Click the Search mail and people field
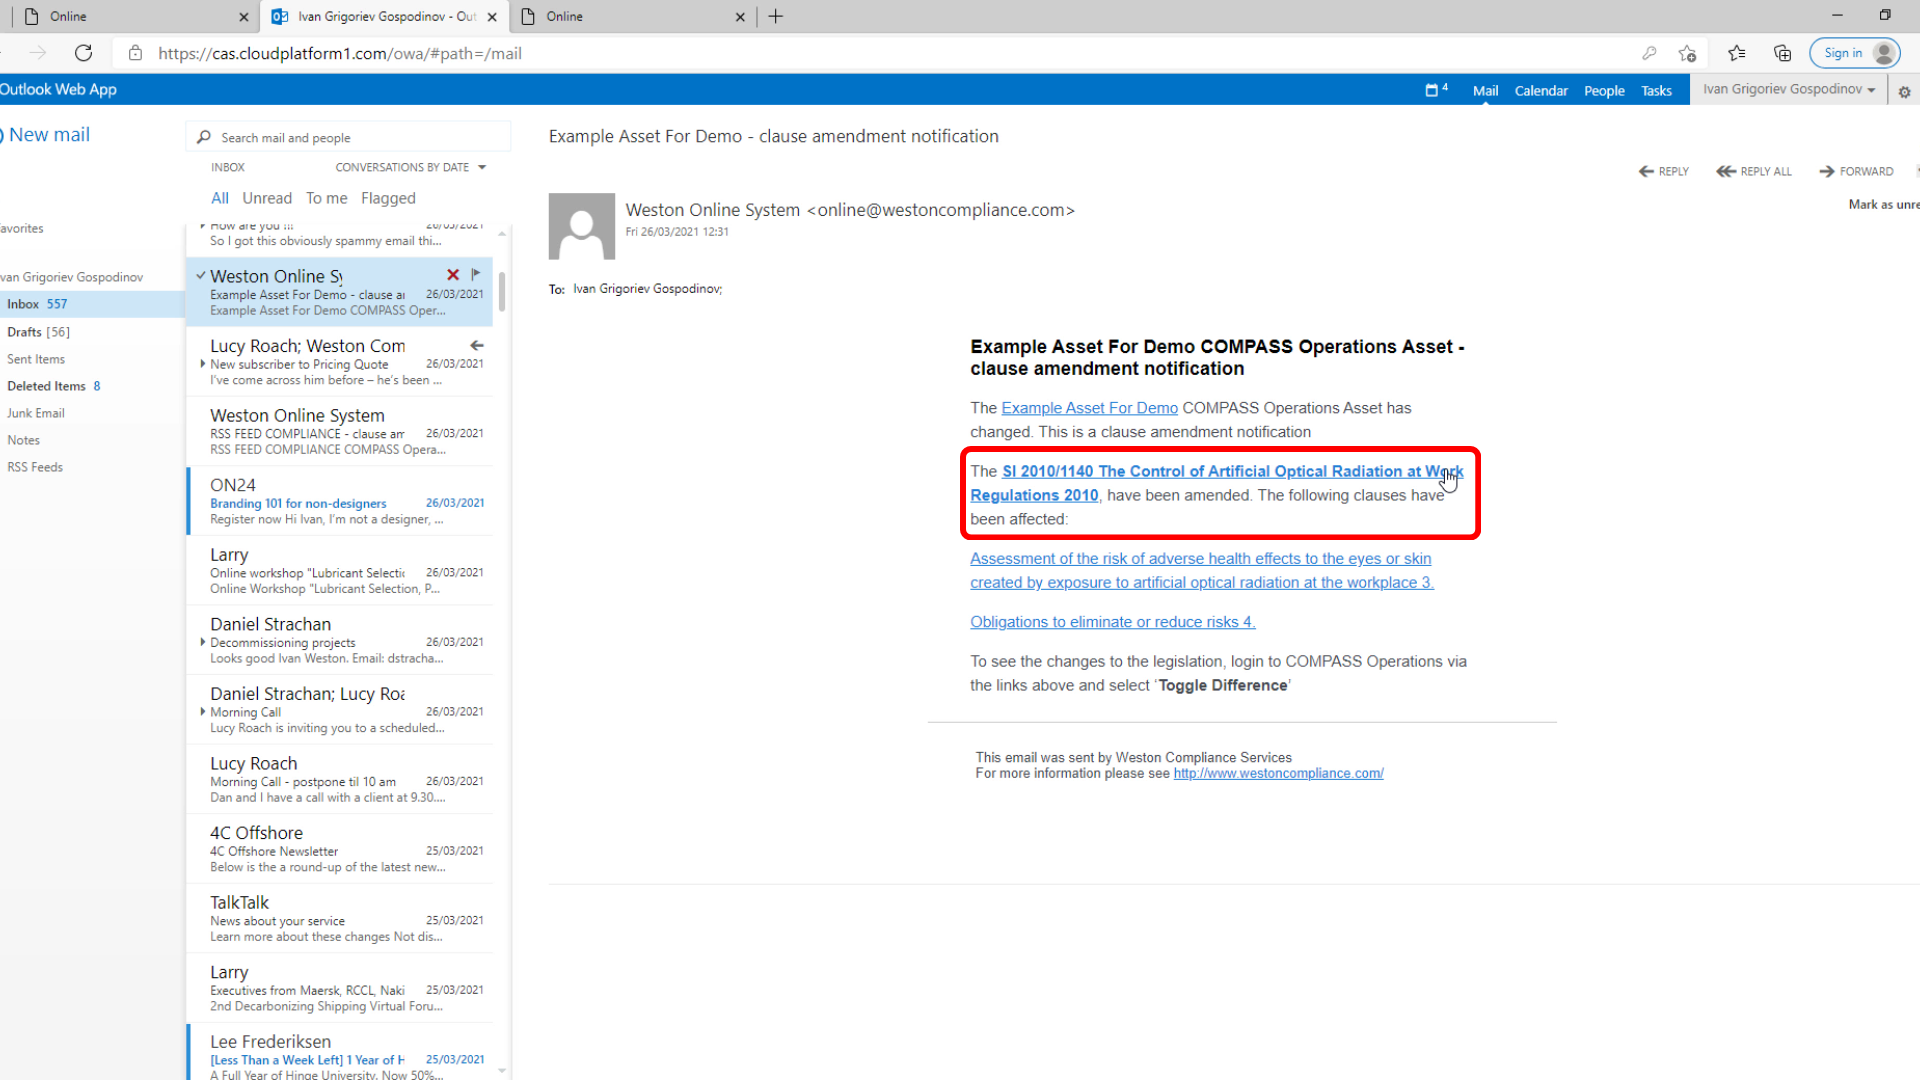1920x1080 pixels. (349, 137)
